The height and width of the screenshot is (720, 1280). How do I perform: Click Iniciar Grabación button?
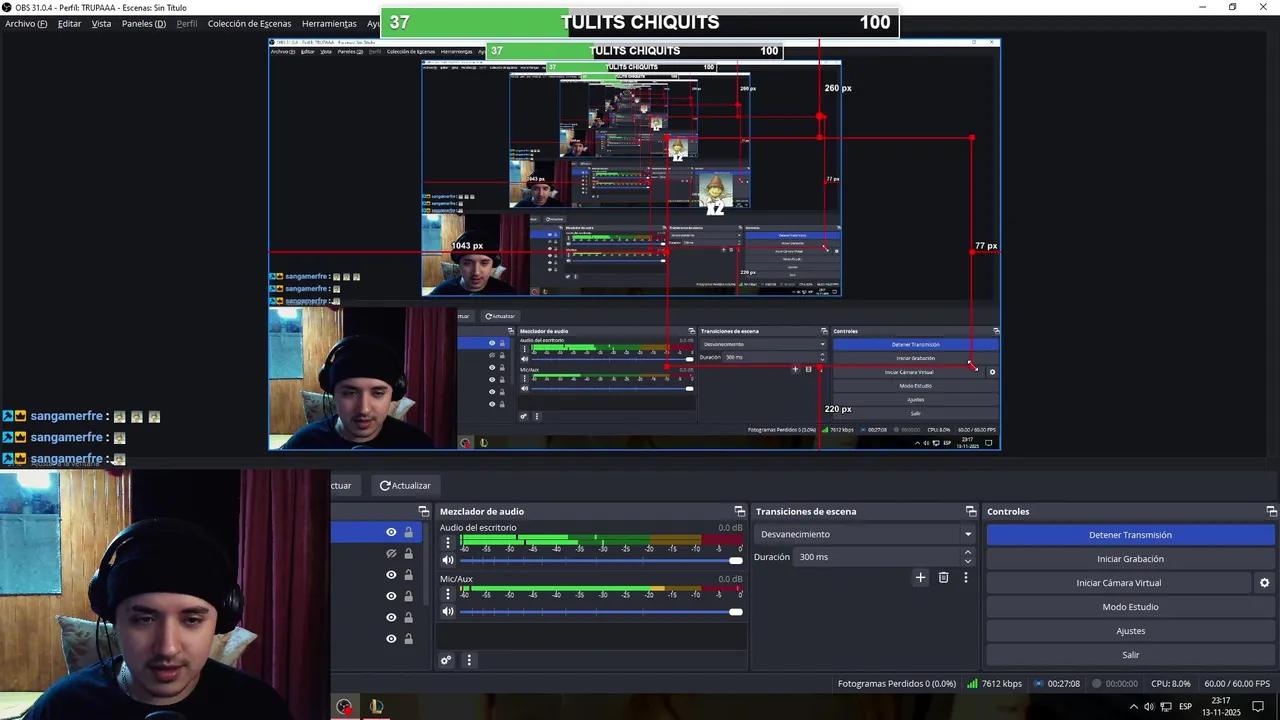1130,559
